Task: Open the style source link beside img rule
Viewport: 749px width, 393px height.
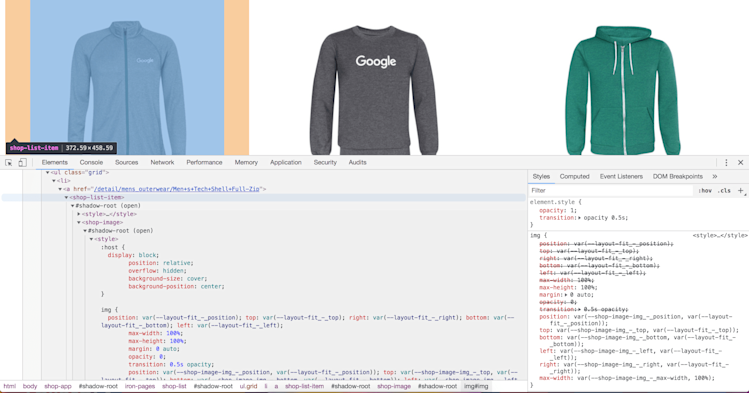Action: pos(720,235)
